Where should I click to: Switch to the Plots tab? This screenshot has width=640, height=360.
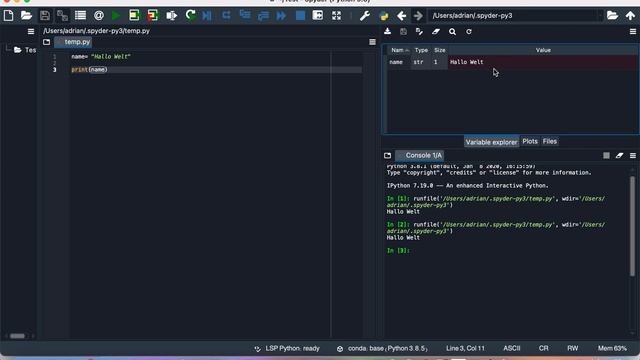pyautogui.click(x=530, y=141)
